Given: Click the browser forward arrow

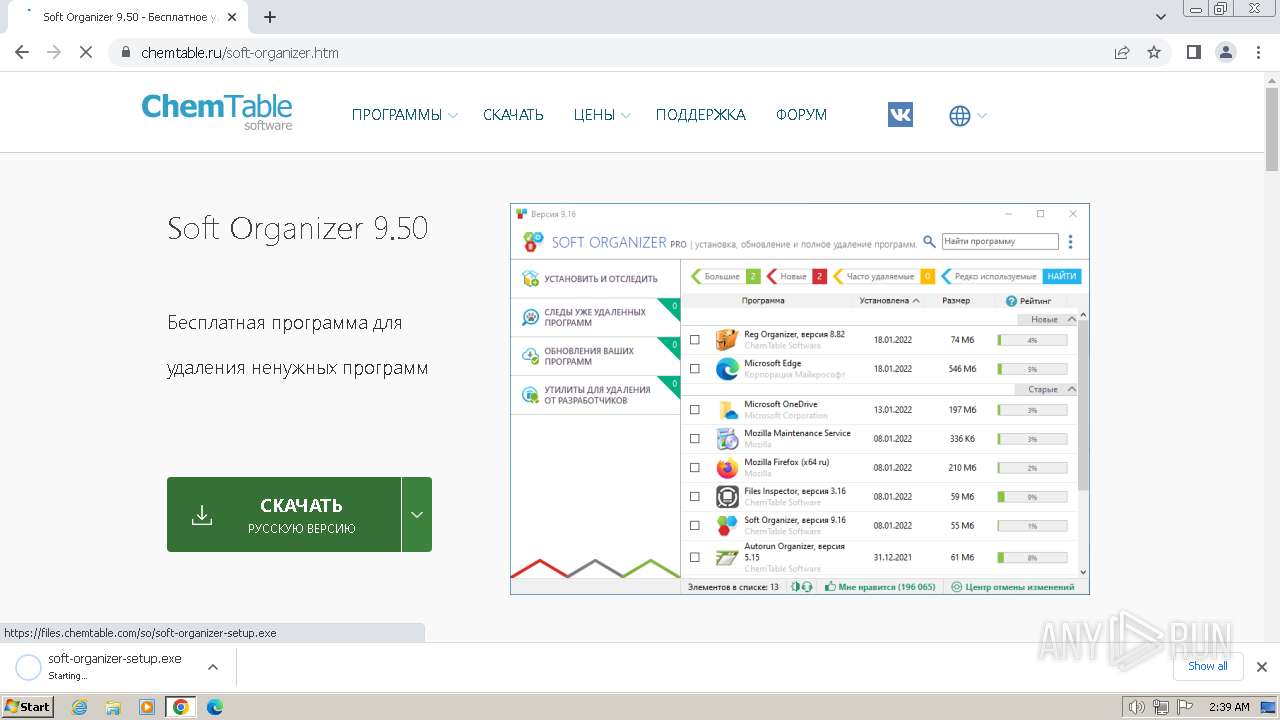Looking at the screenshot, I should pyautogui.click(x=54, y=52).
